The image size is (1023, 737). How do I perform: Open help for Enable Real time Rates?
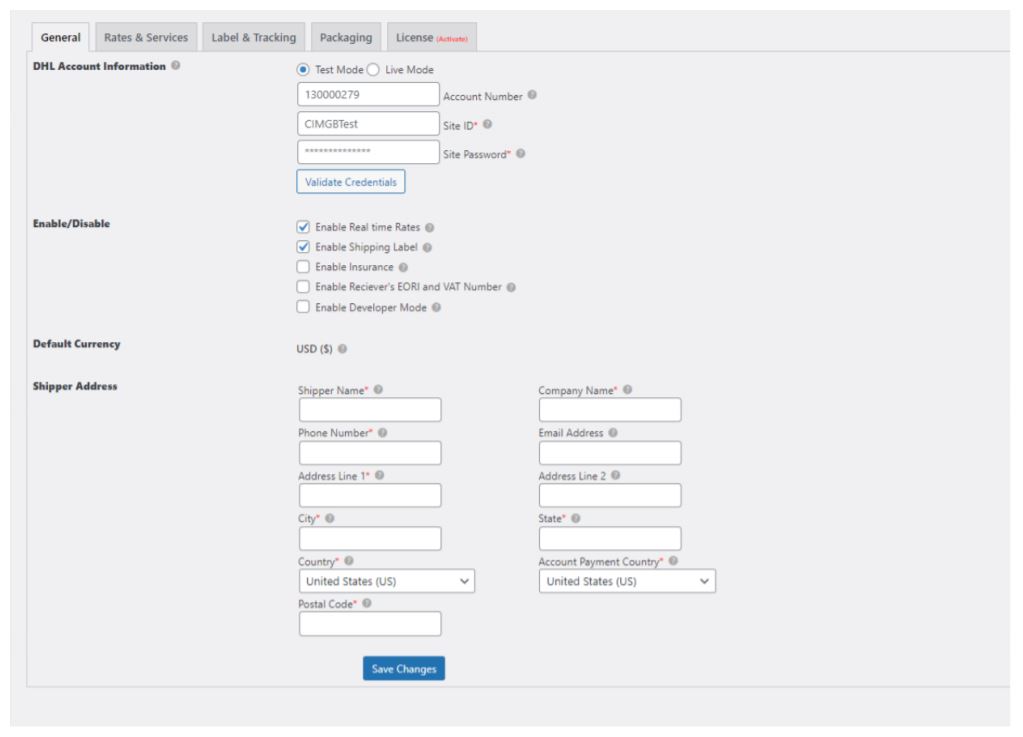[x=429, y=228]
